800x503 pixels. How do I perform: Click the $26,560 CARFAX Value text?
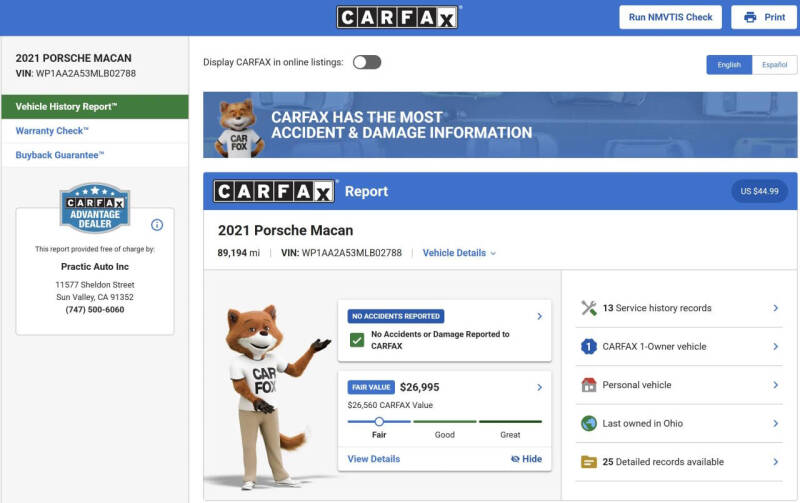[390, 405]
